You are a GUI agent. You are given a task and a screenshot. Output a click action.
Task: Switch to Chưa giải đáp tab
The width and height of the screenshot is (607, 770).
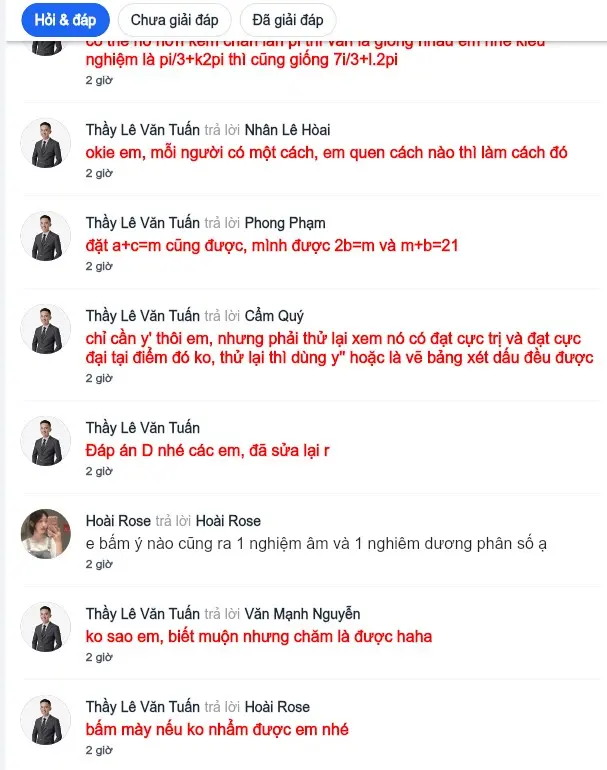click(x=174, y=20)
